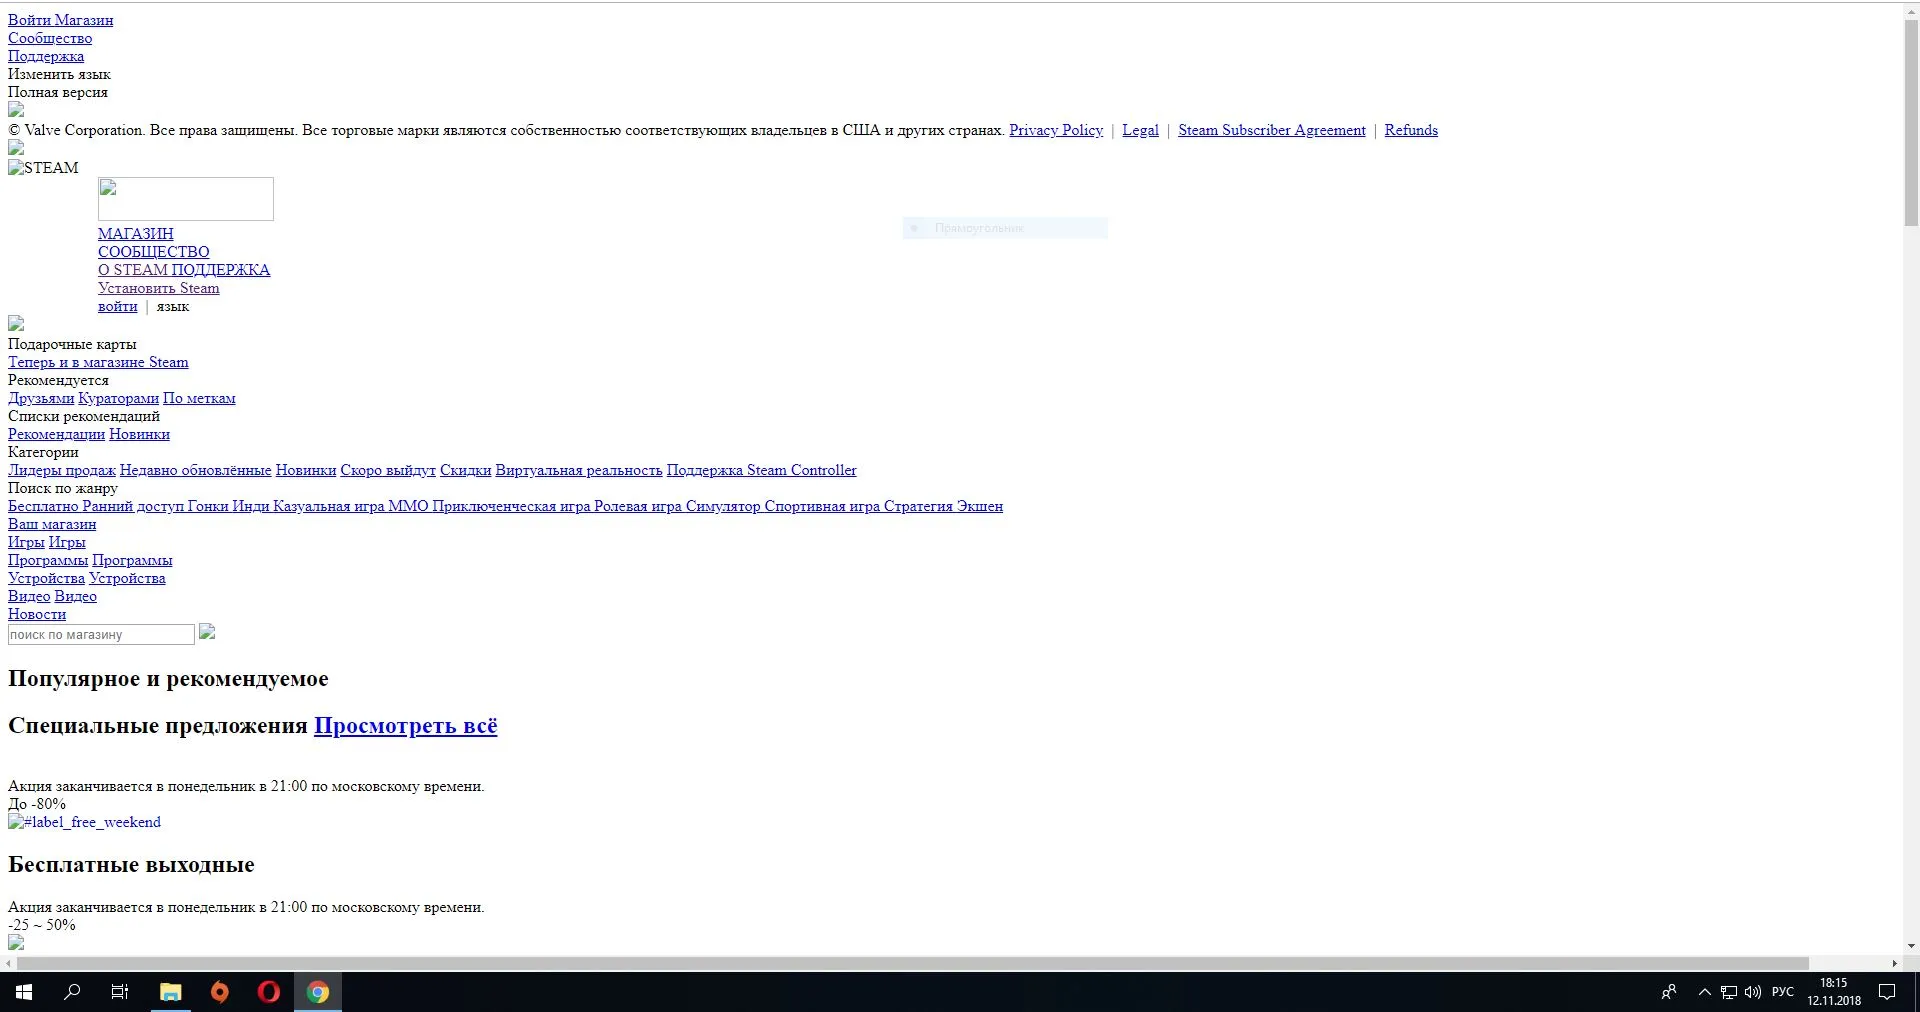Open Виртуальная реальность category
The height and width of the screenshot is (1012, 1920).
(579, 470)
